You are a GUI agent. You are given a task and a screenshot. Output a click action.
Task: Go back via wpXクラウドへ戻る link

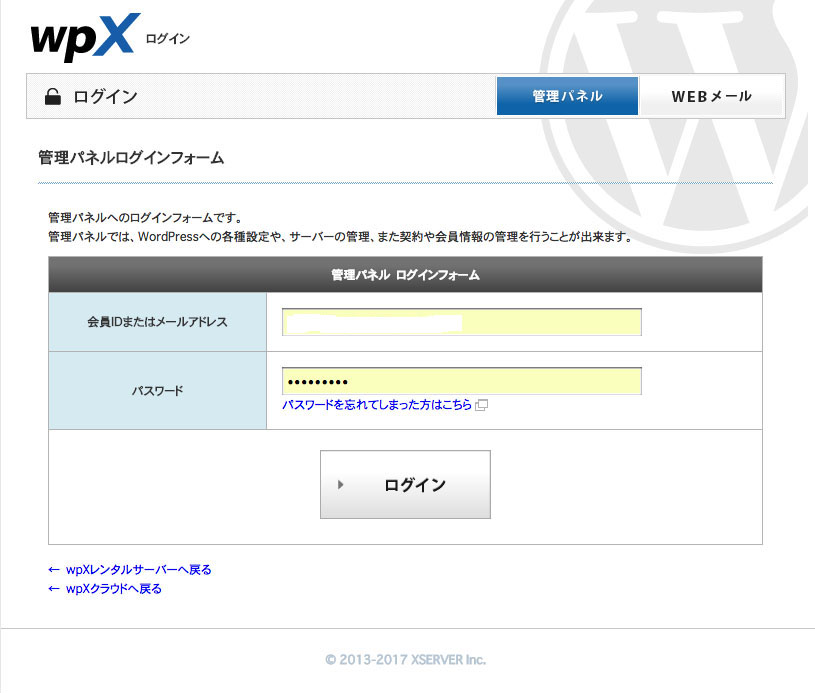click(114, 589)
